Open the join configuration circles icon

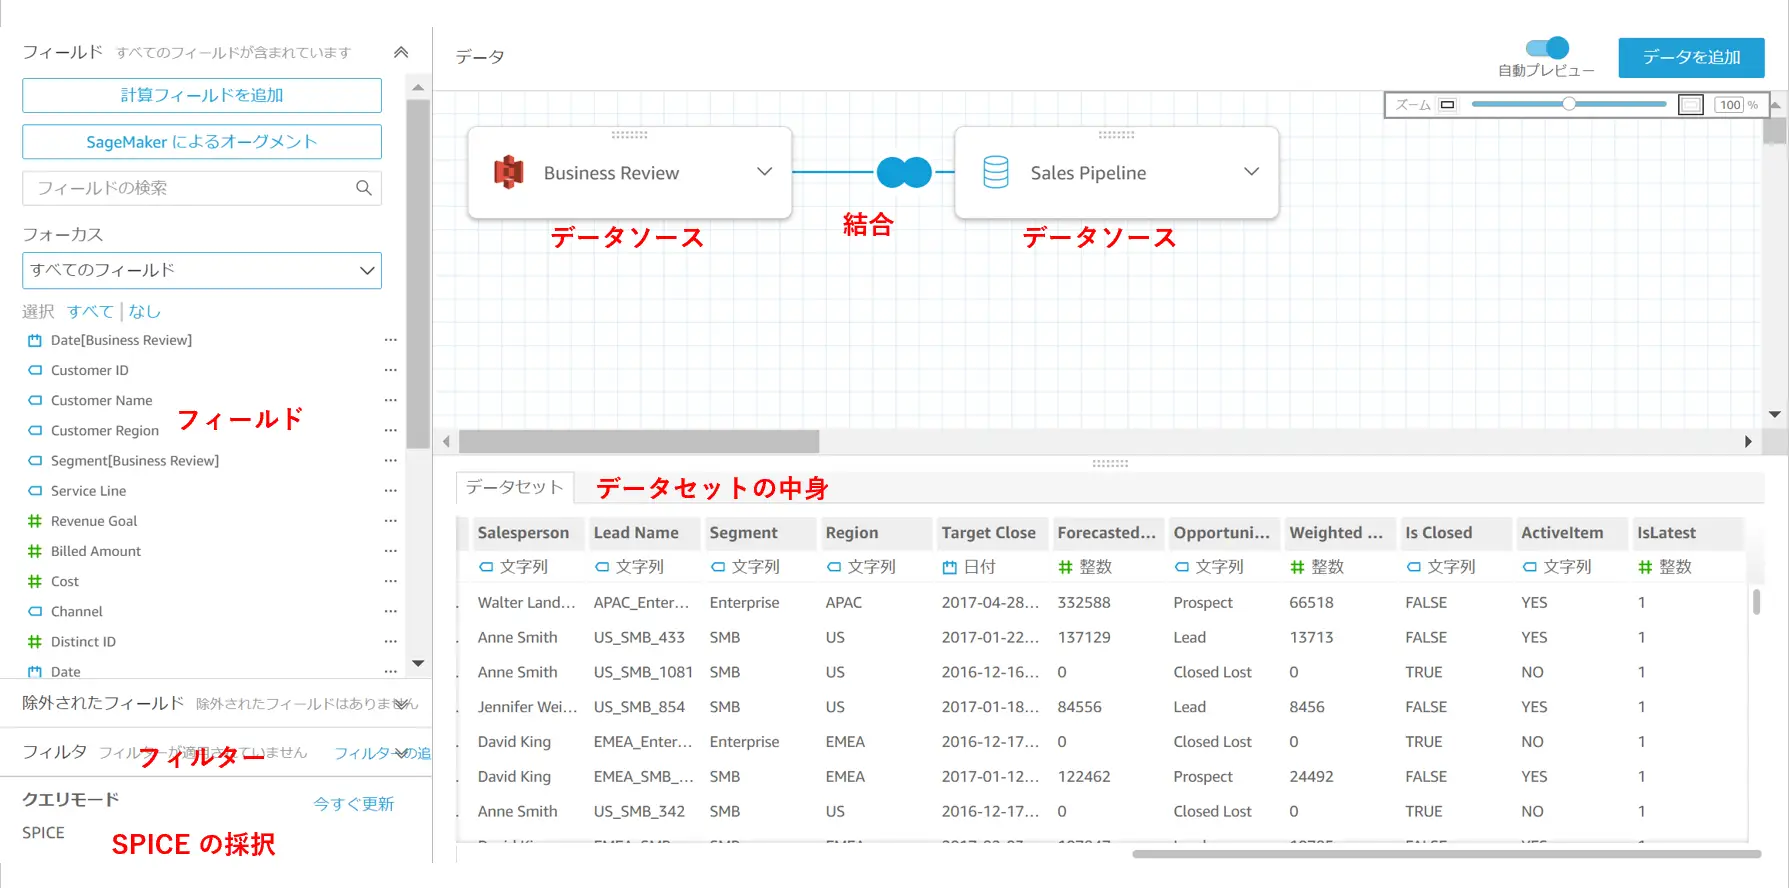point(904,172)
